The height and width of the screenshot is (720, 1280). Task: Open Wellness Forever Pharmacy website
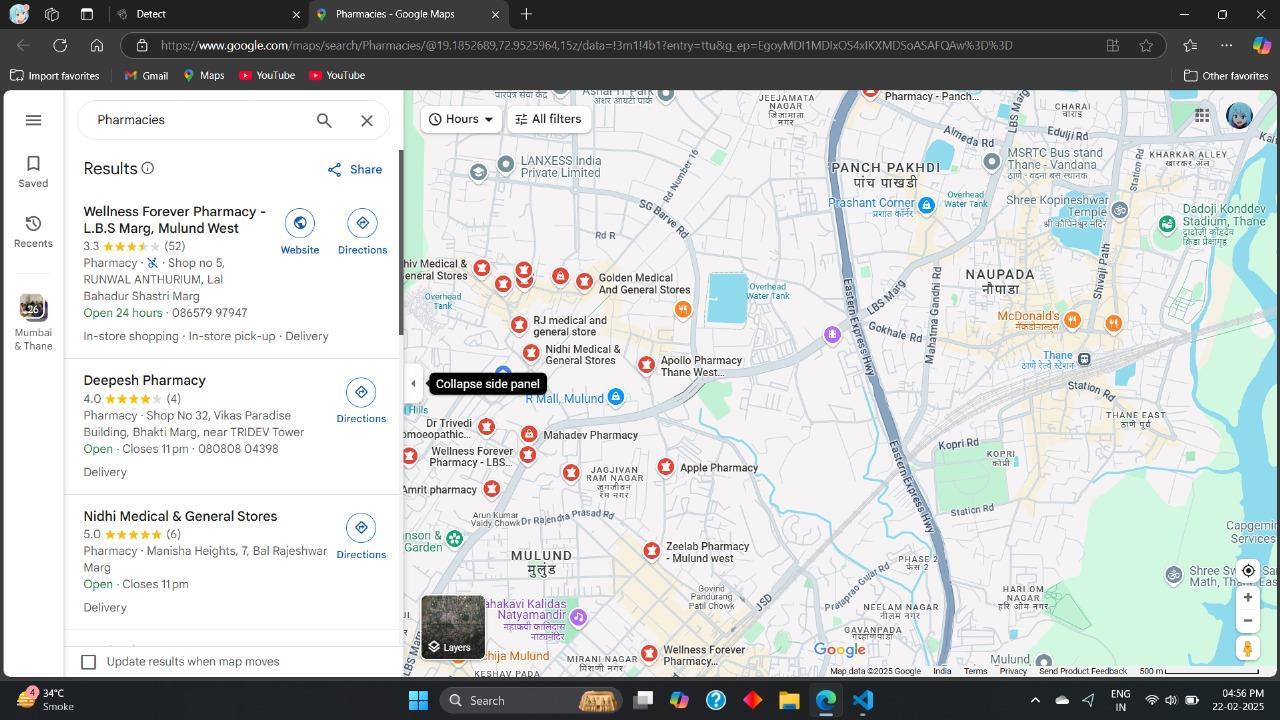click(x=299, y=232)
